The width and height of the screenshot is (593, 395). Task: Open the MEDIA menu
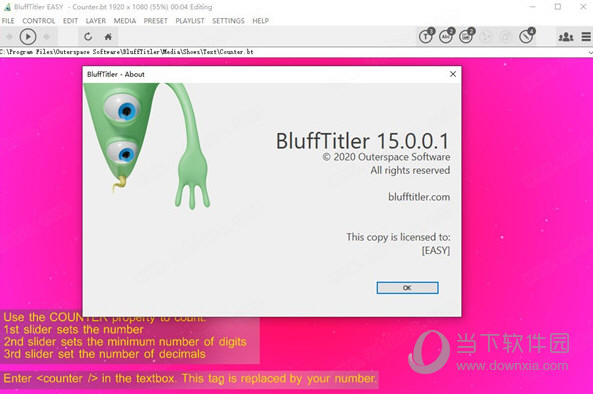coord(125,21)
